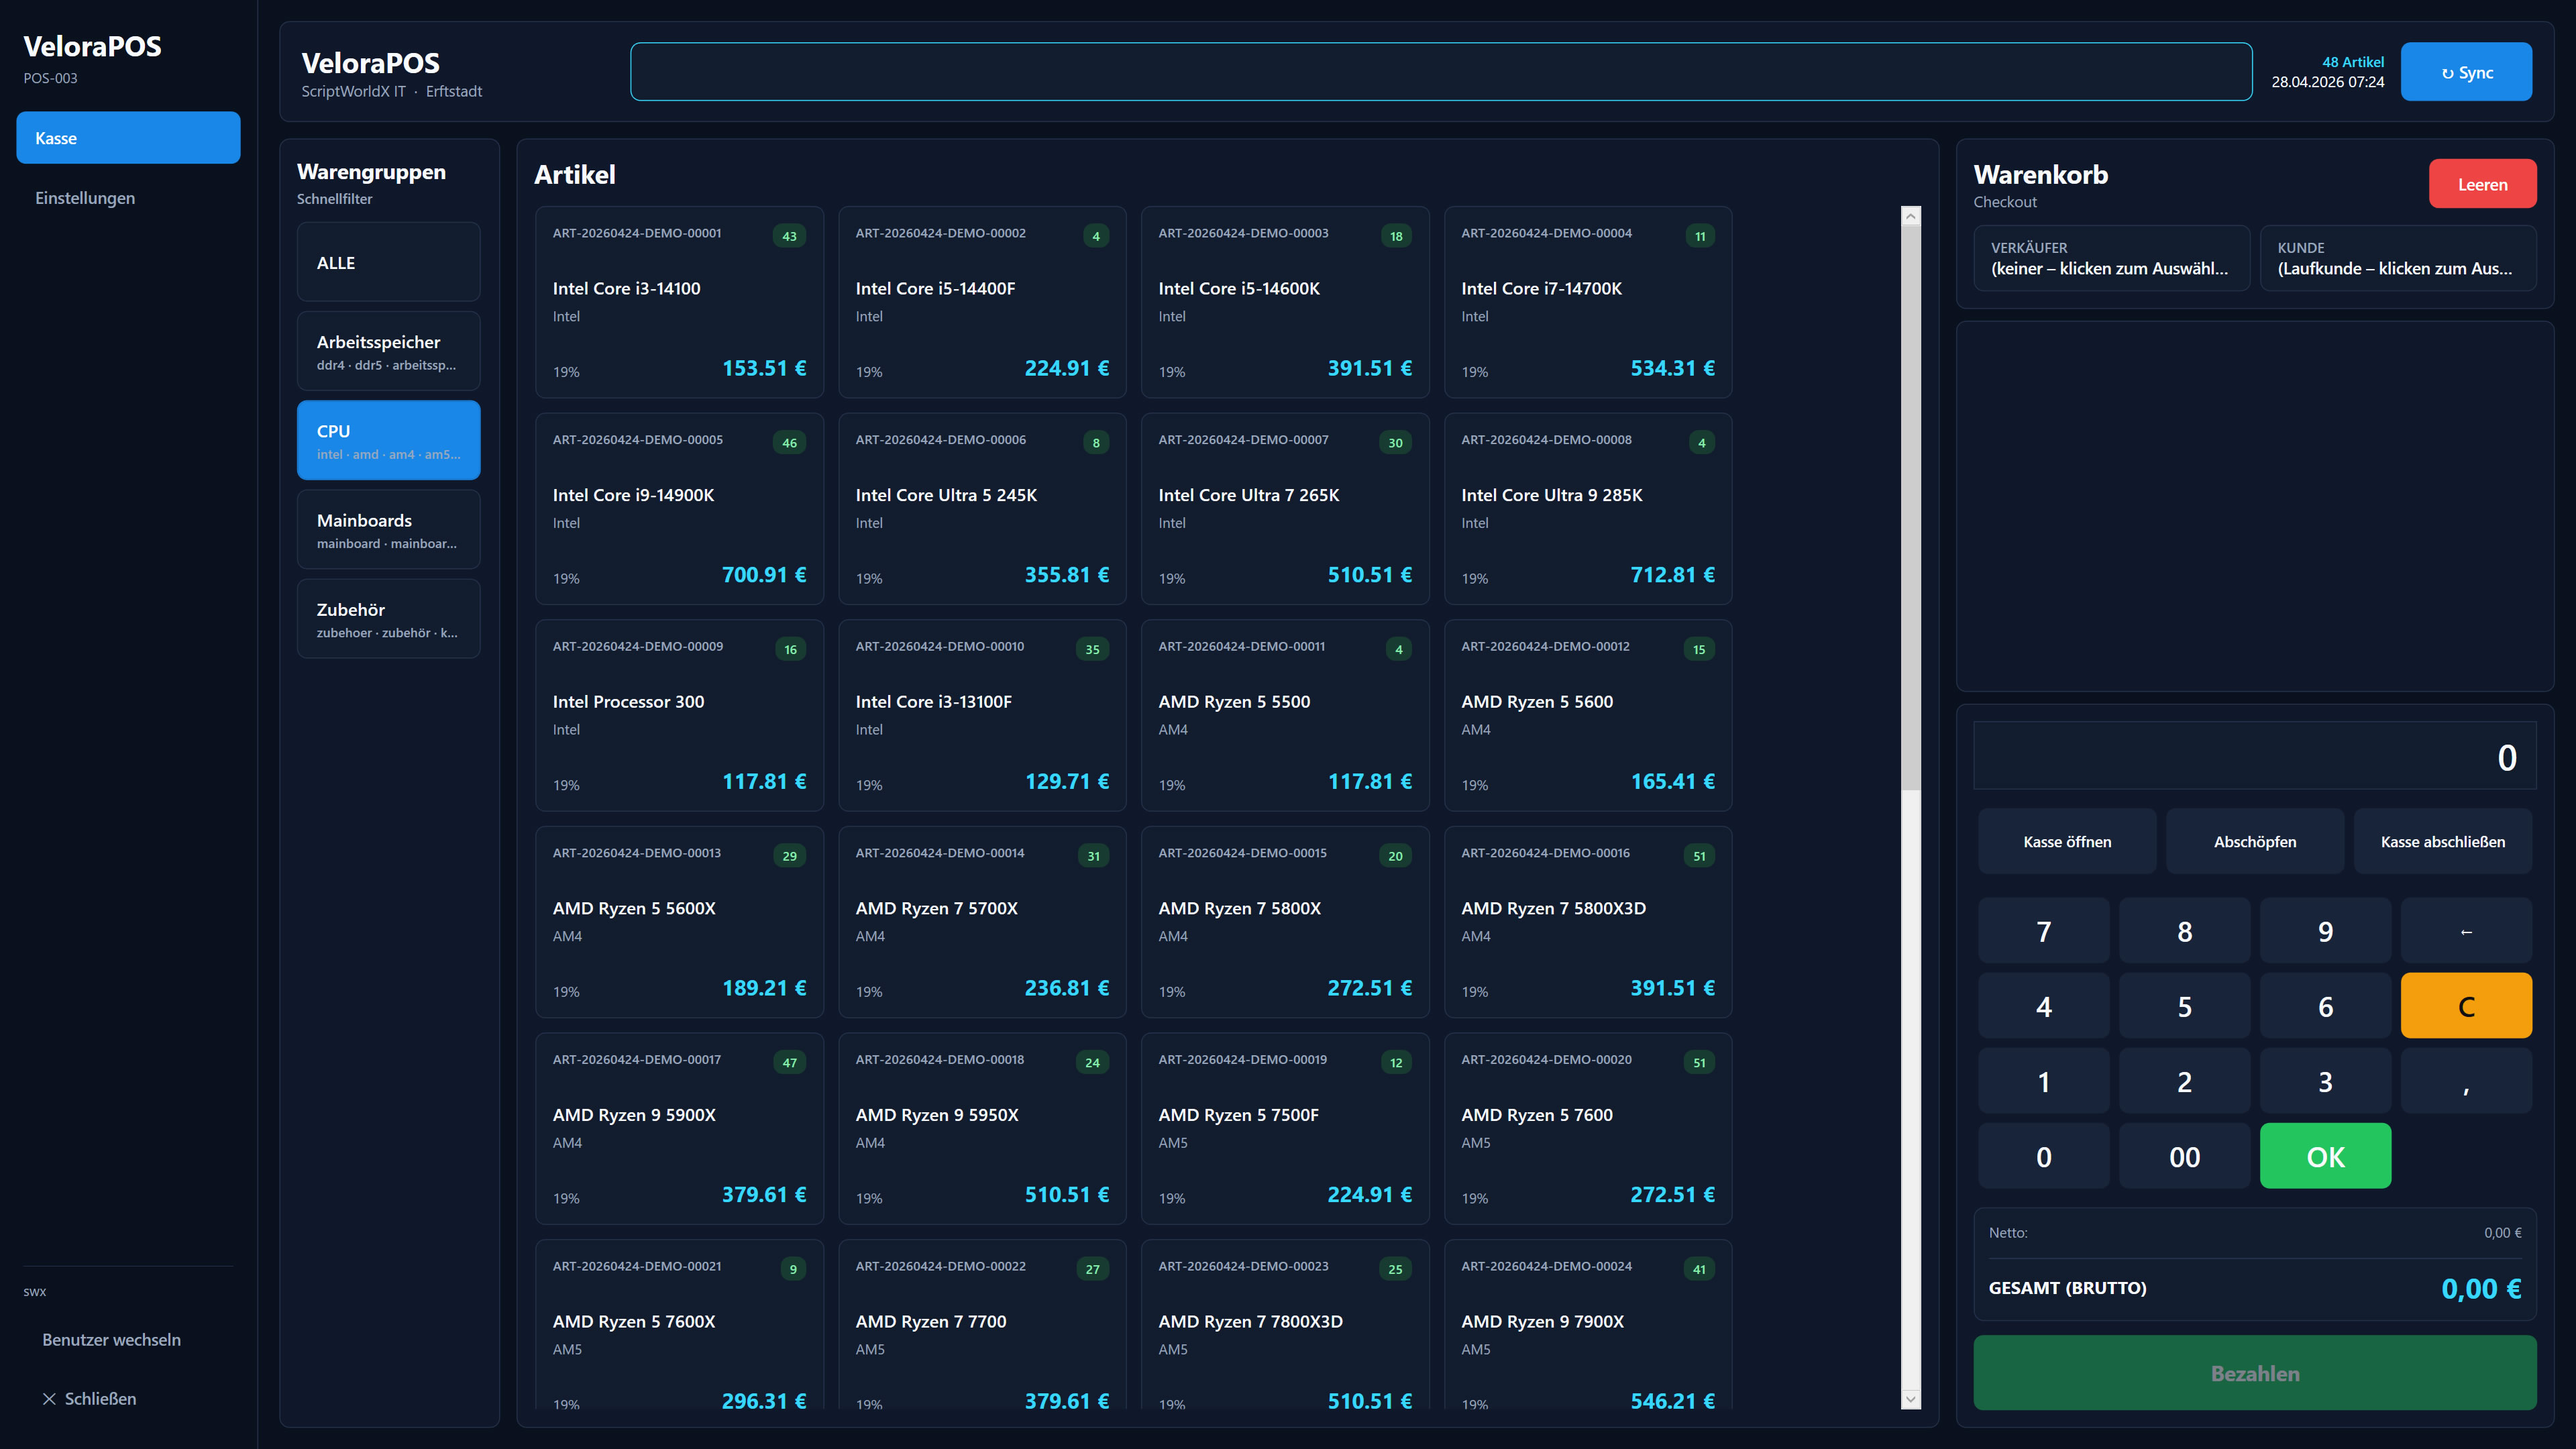Select the Intel Core i3-13100F article
Image resolution: width=2576 pixels, height=1449 pixels.
coord(982,715)
